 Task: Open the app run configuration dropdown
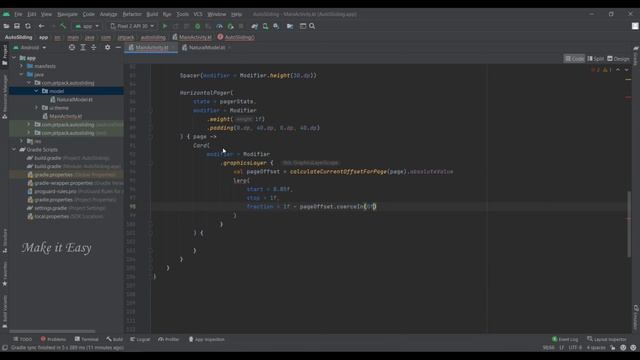click(87, 26)
